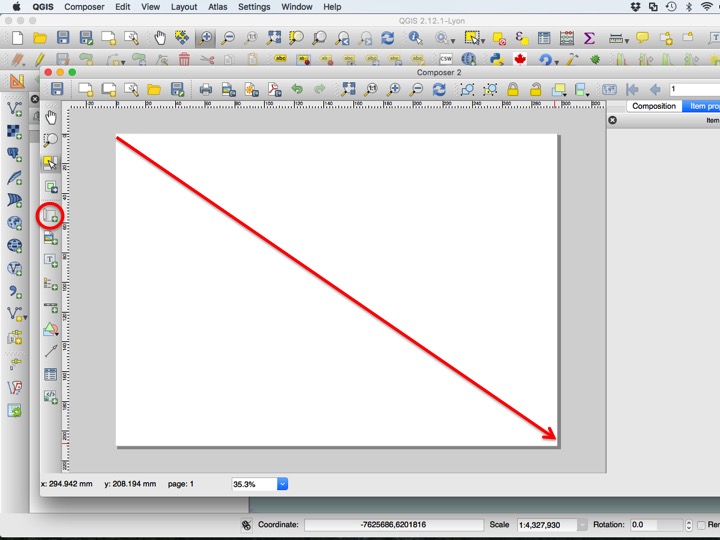
Task: Click the Add new map tool
Action: pos(50,215)
